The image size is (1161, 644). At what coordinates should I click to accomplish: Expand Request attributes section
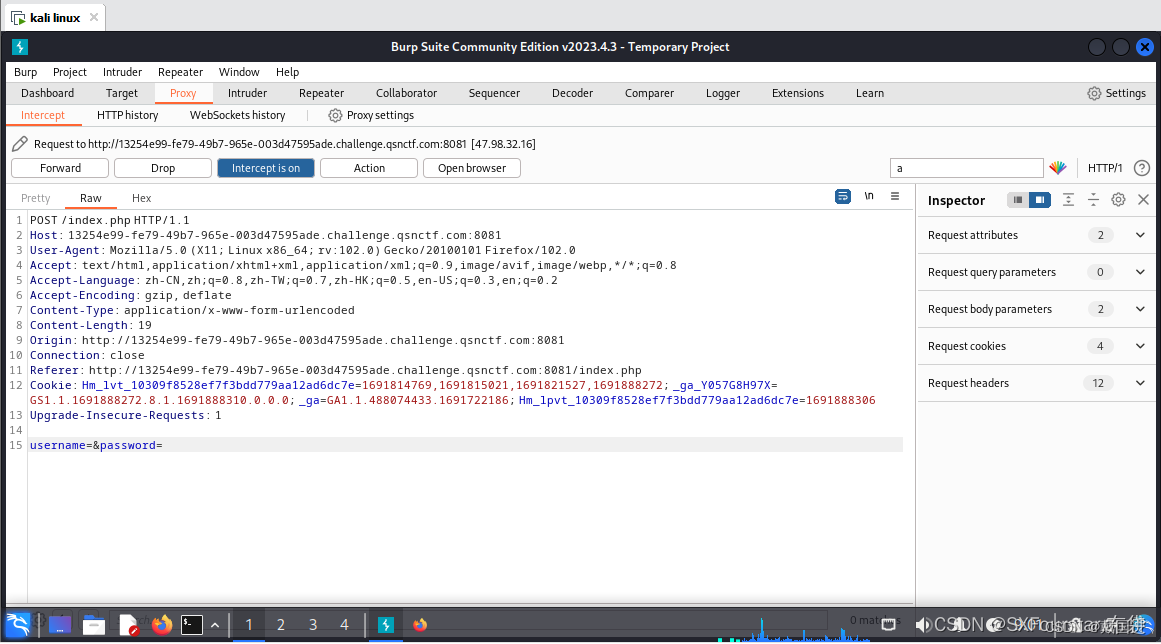[1035, 235]
